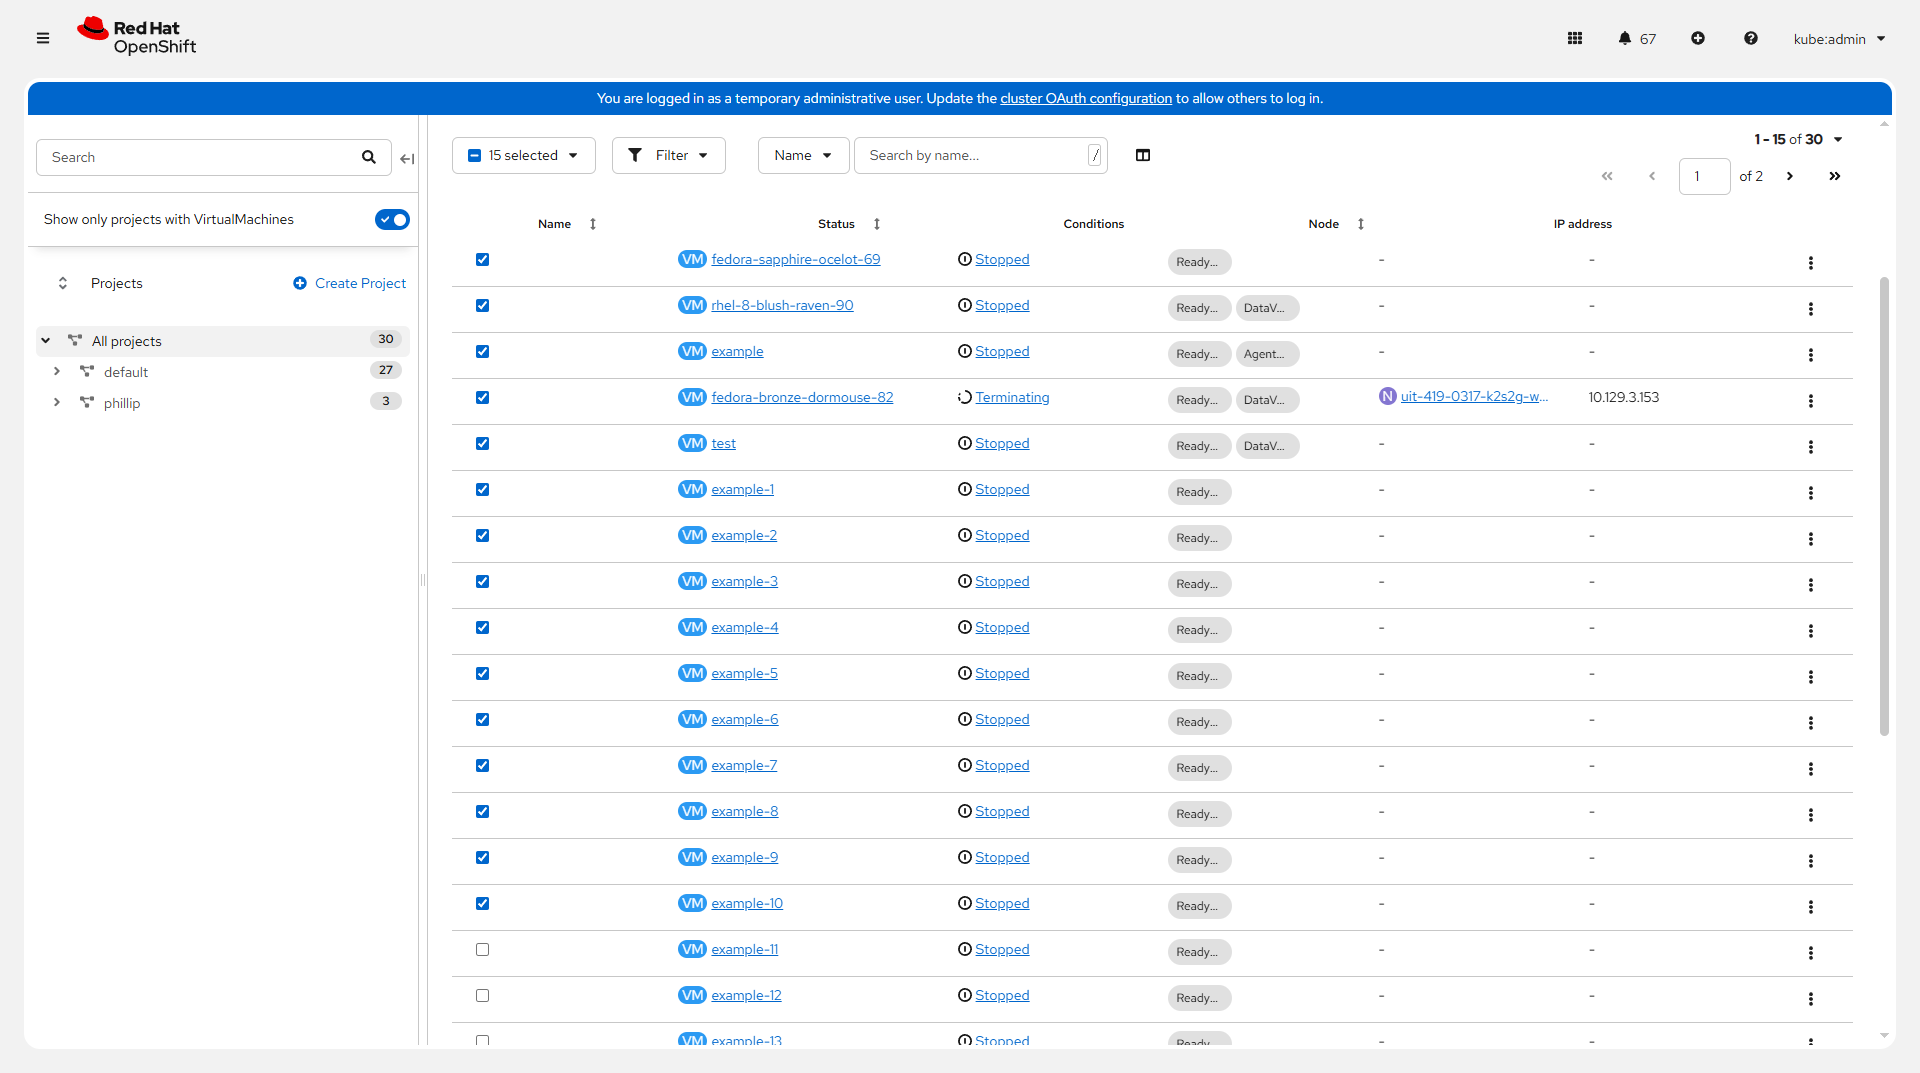
Task: Open cluster OAuth configuration link
Action: click(x=1085, y=98)
